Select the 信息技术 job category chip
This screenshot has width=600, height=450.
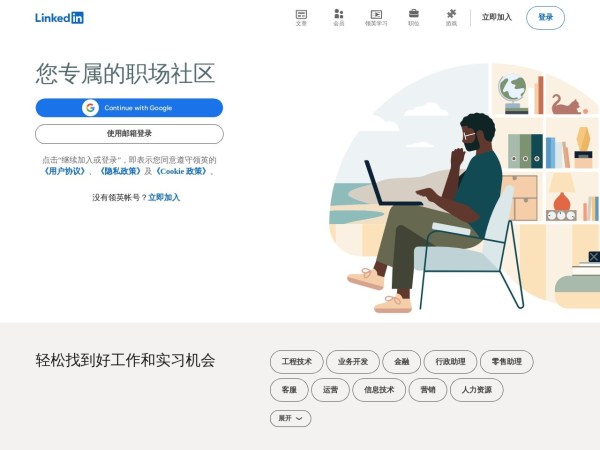tap(379, 390)
